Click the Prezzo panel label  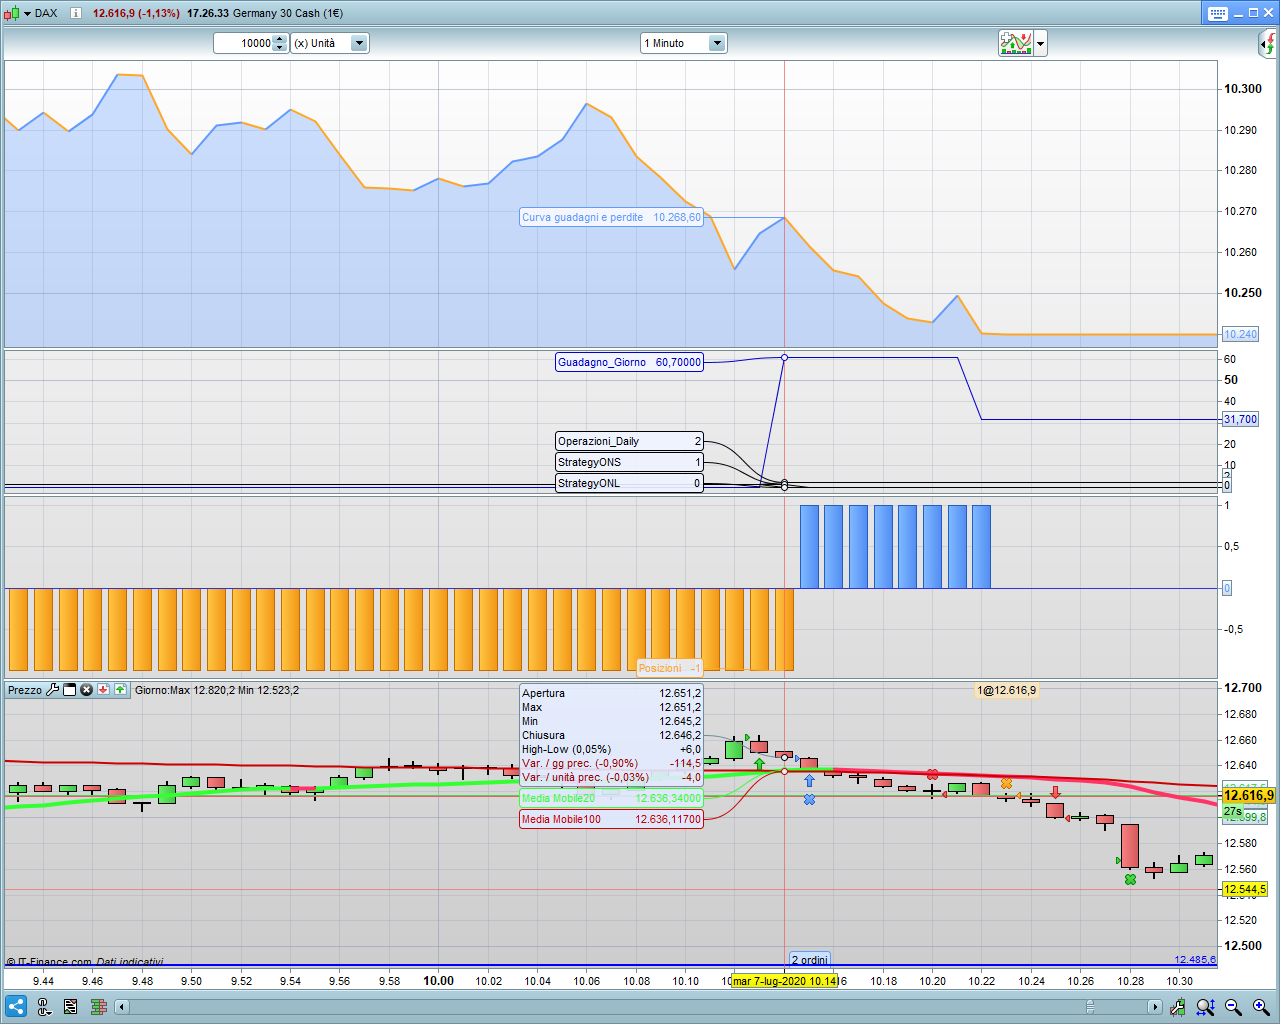tap(25, 690)
